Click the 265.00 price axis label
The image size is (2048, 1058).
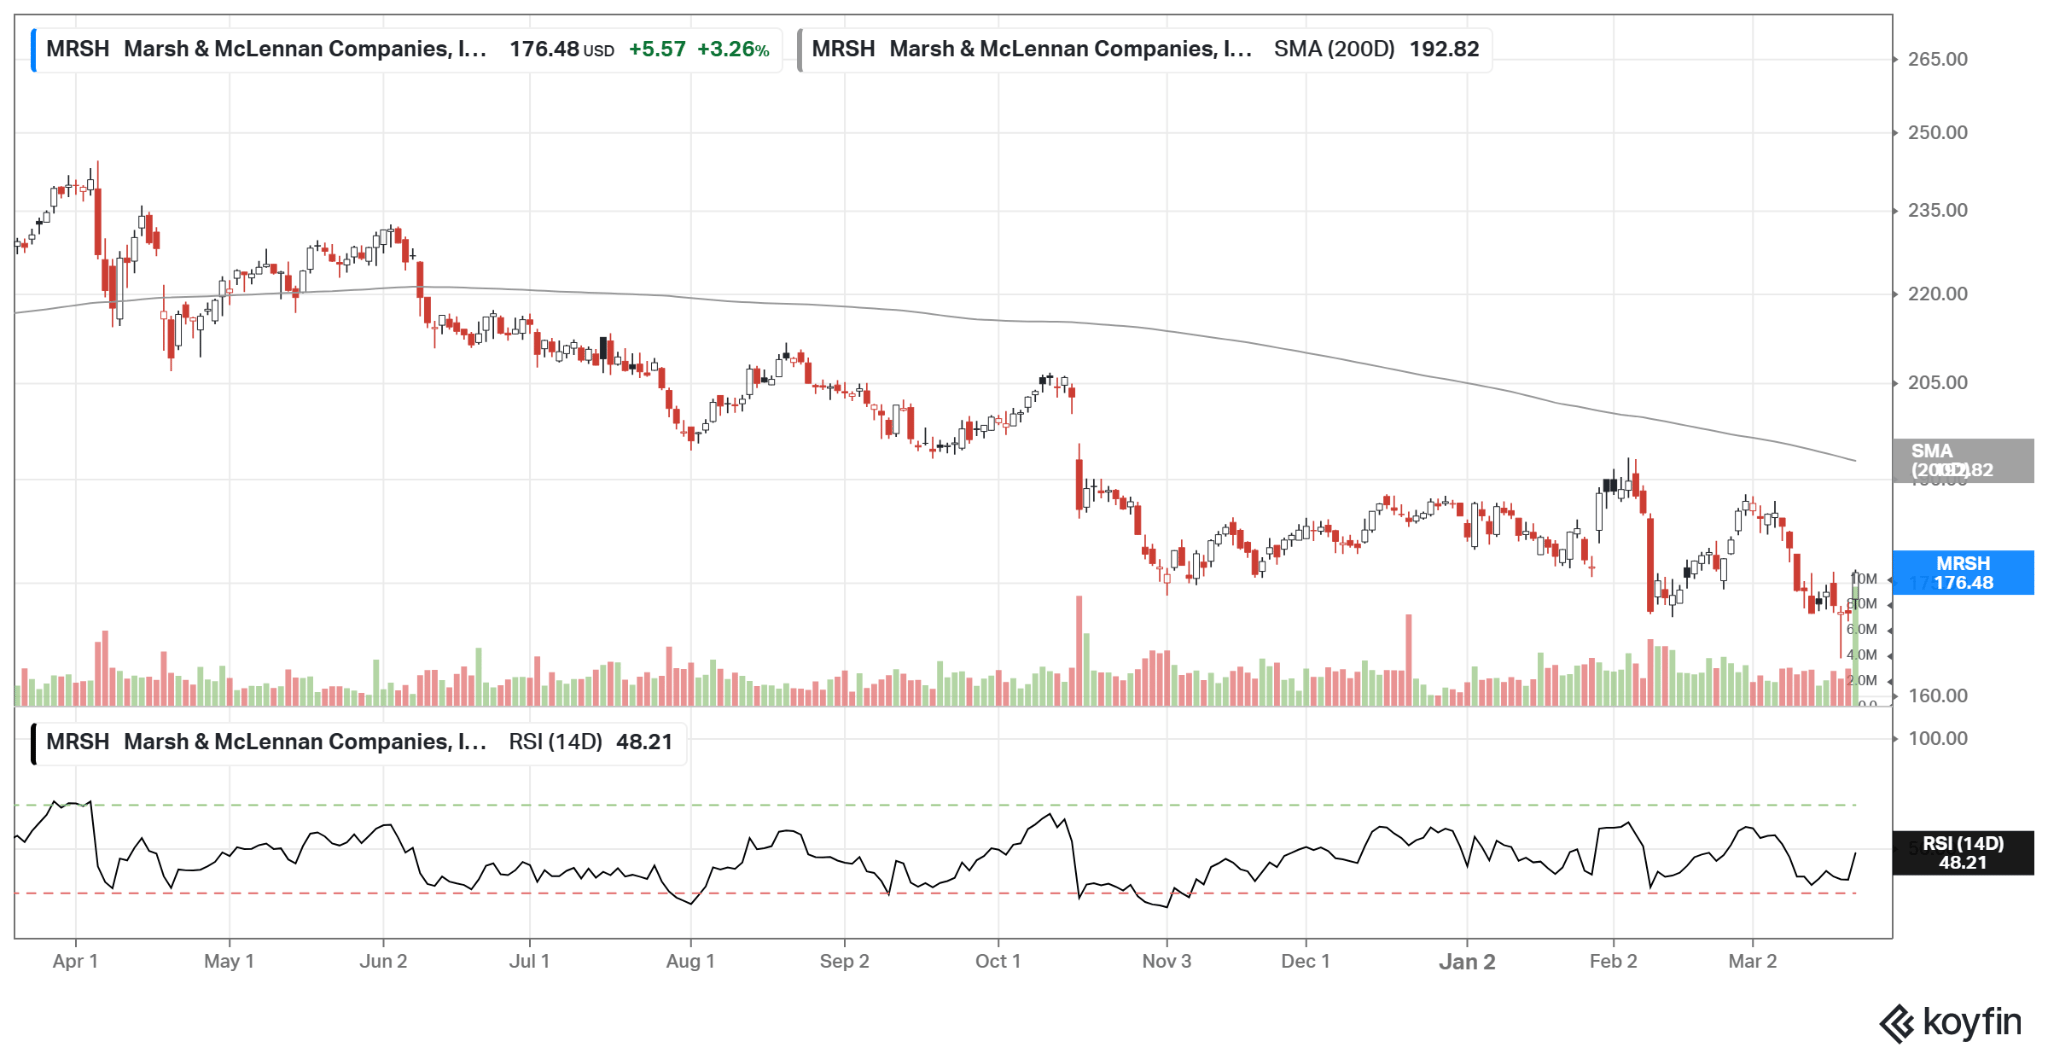[1937, 59]
